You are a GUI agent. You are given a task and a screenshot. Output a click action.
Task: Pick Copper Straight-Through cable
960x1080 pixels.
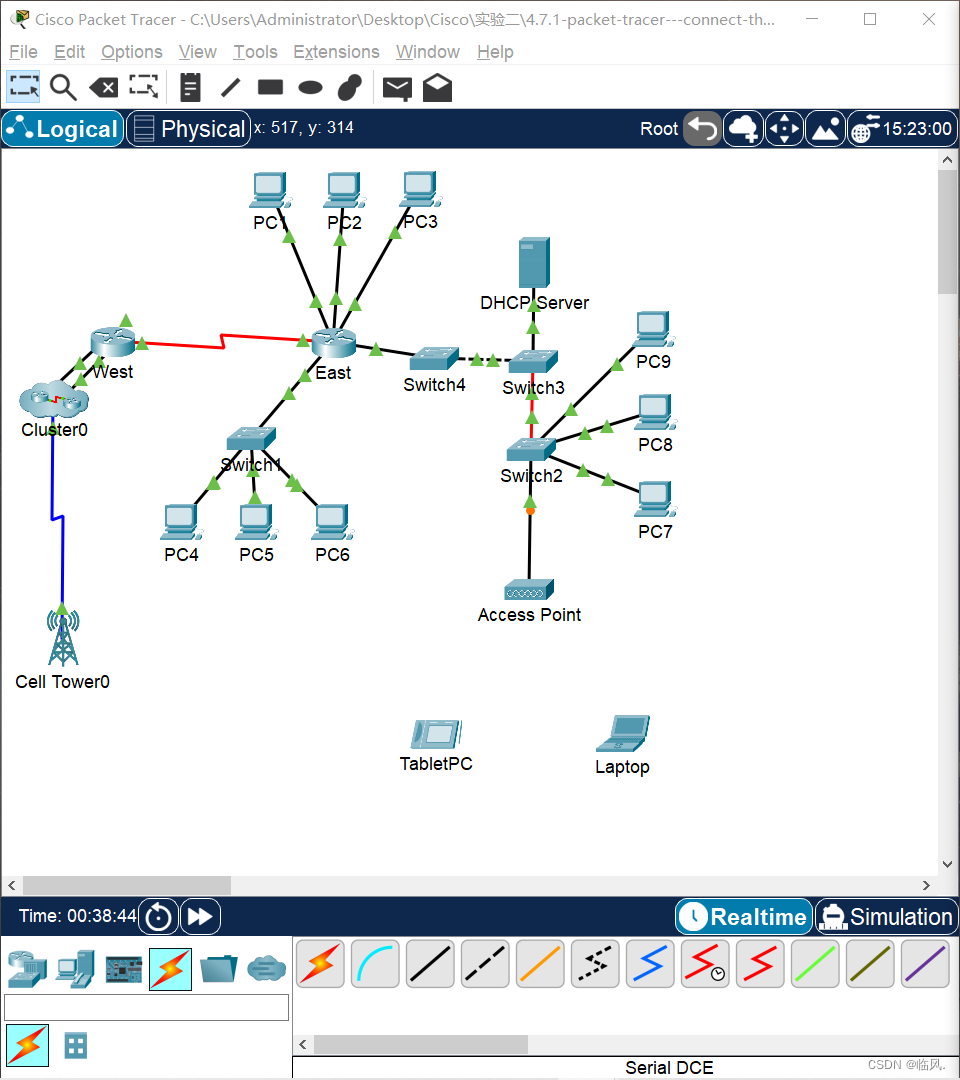coord(430,963)
